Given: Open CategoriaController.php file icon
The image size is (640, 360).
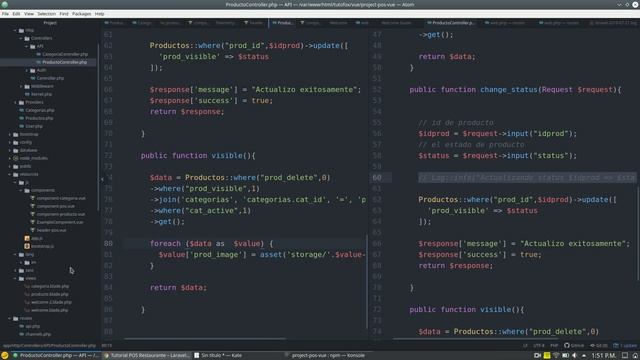Looking at the screenshot, I should 38,54.
